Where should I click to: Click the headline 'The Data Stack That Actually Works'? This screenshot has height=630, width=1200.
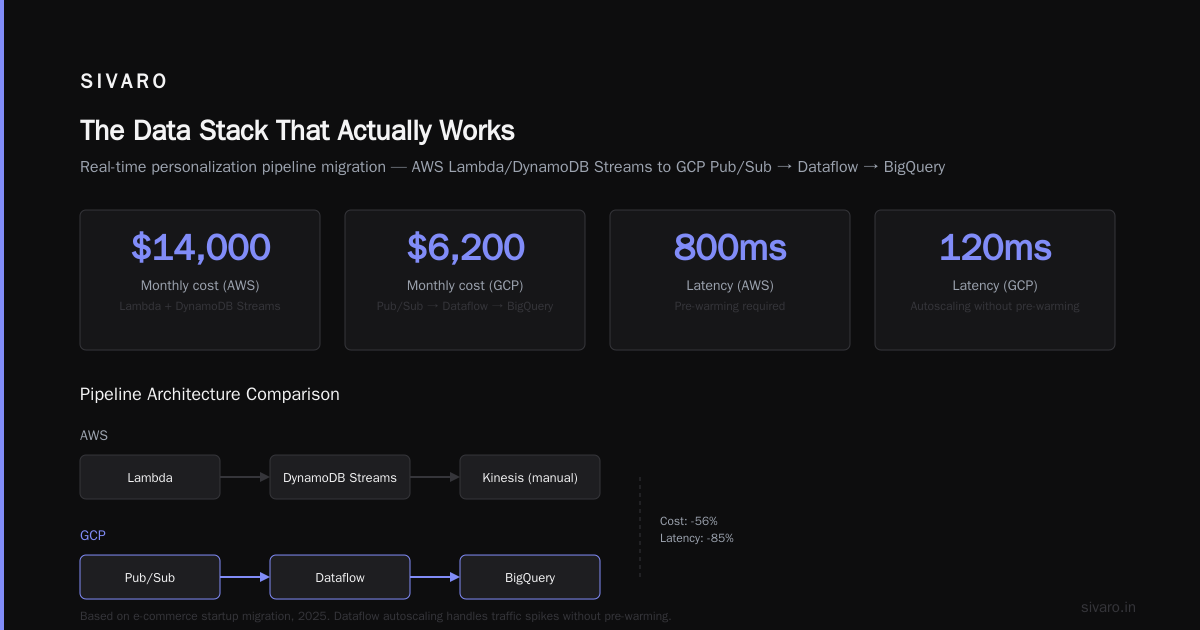(x=297, y=131)
